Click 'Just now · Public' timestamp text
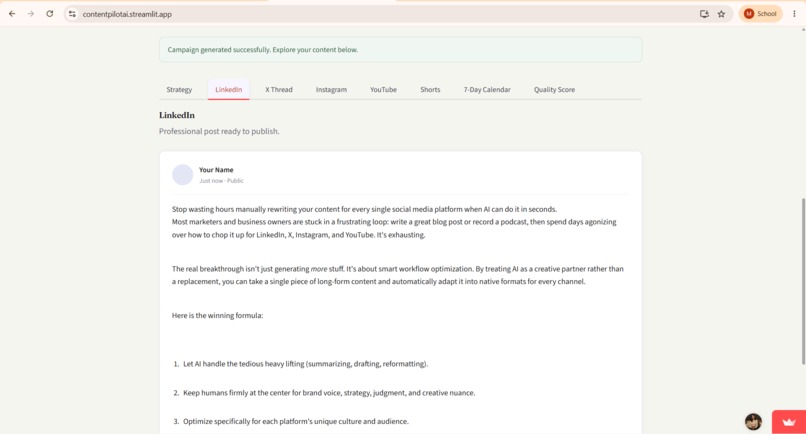Image resolution: width=806 pixels, height=434 pixels. point(222,180)
